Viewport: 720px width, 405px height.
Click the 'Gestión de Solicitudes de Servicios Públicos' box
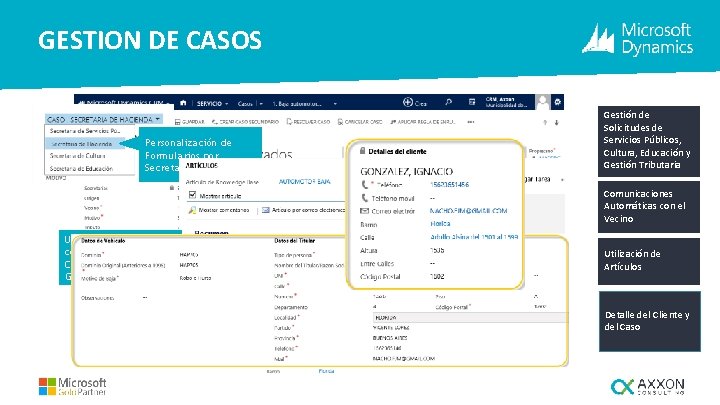pos(649,141)
